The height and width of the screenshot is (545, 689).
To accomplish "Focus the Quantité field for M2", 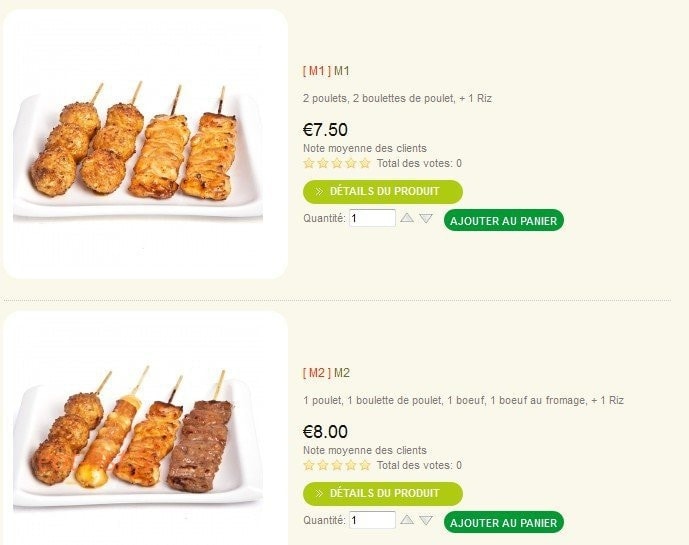I will click(x=372, y=520).
